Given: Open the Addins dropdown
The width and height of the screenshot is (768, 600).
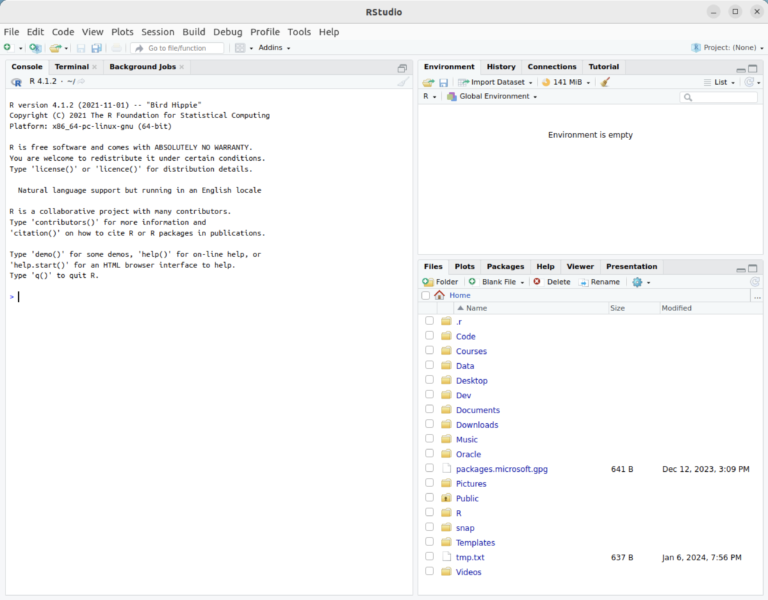Looking at the screenshot, I should (x=274, y=48).
